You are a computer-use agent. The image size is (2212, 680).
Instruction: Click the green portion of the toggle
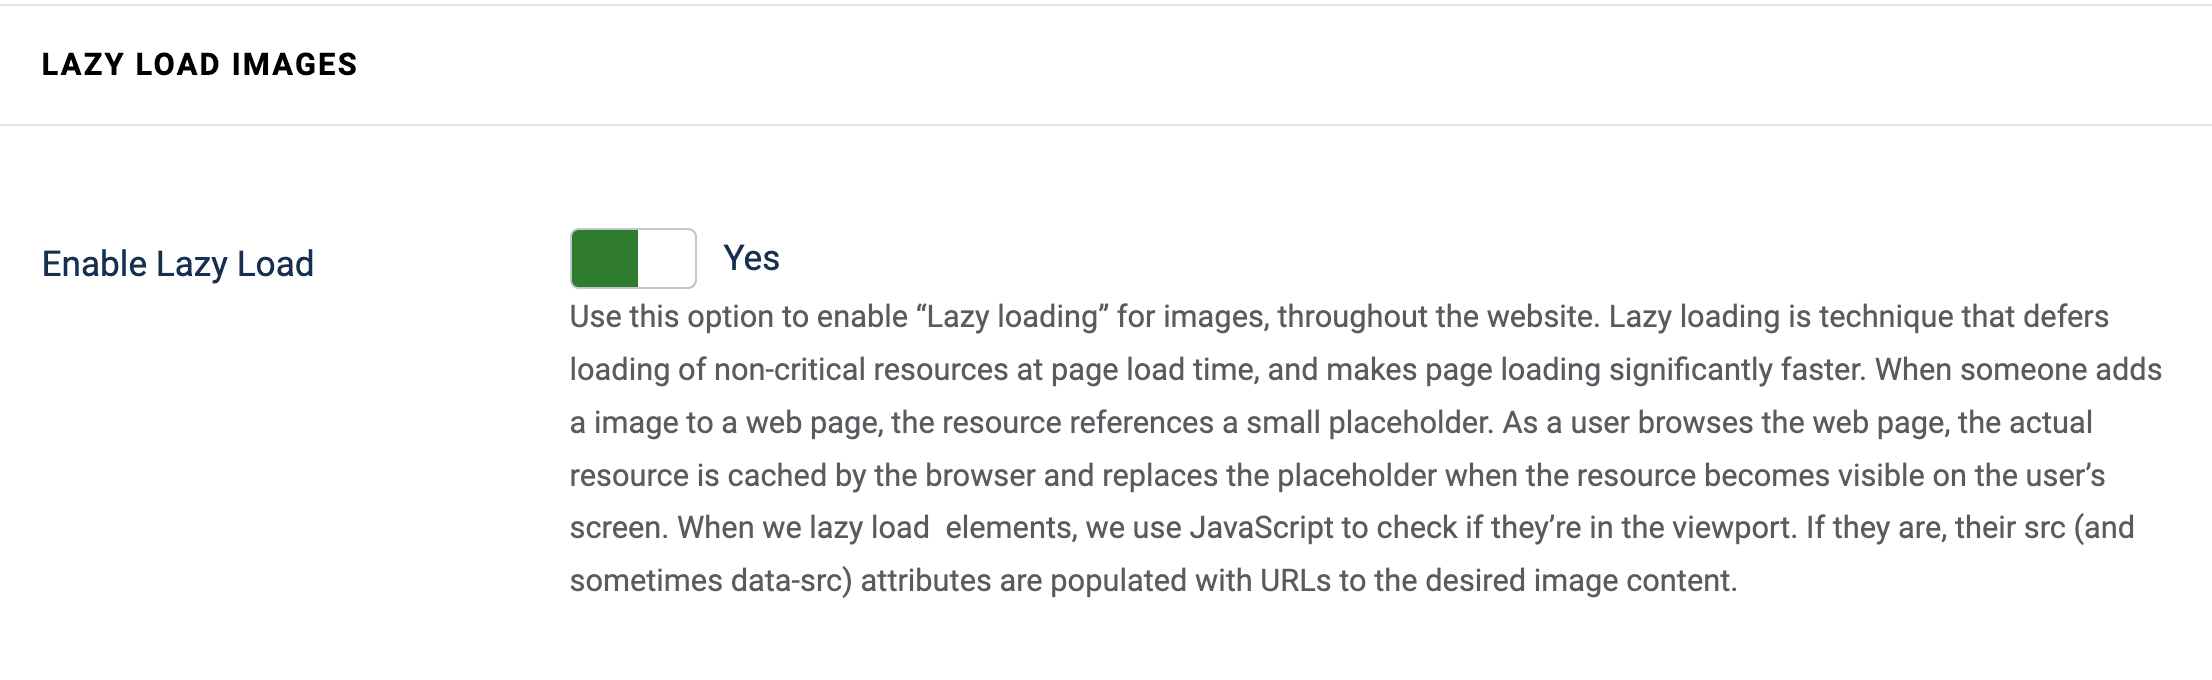pyautogui.click(x=605, y=258)
